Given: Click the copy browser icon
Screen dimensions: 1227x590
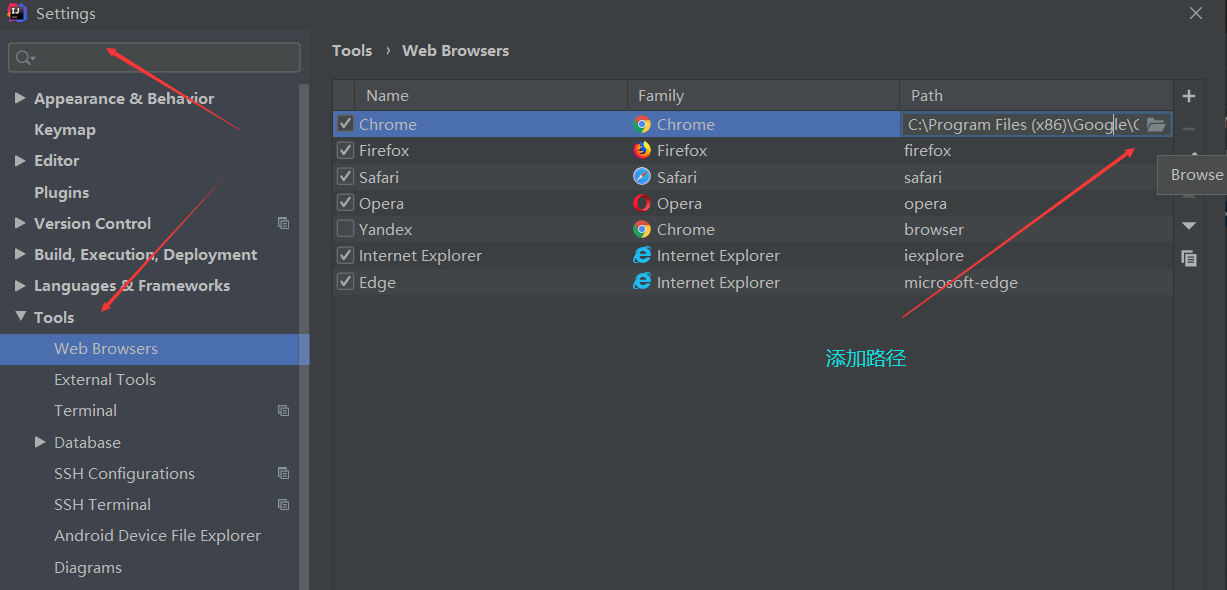Looking at the screenshot, I should (1188, 258).
